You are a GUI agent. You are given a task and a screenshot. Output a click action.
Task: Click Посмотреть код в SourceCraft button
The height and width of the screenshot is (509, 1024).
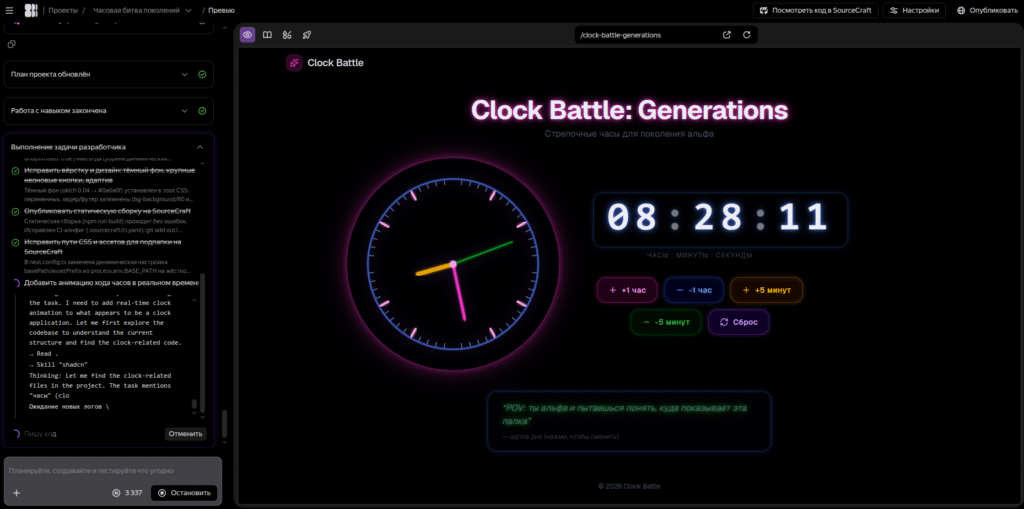[815, 10]
